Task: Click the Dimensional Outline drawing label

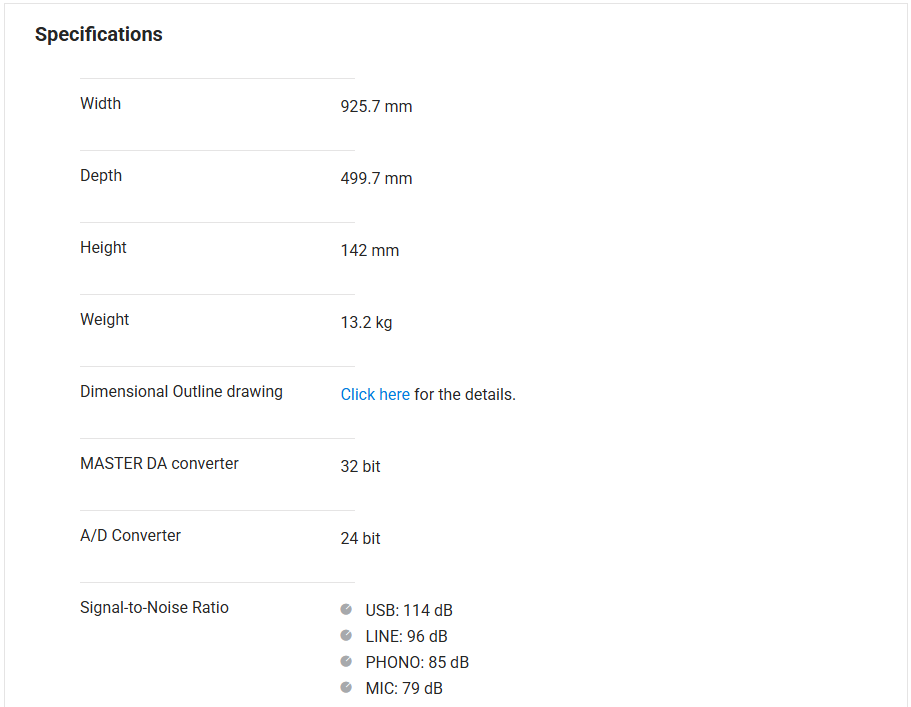Action: click(181, 391)
